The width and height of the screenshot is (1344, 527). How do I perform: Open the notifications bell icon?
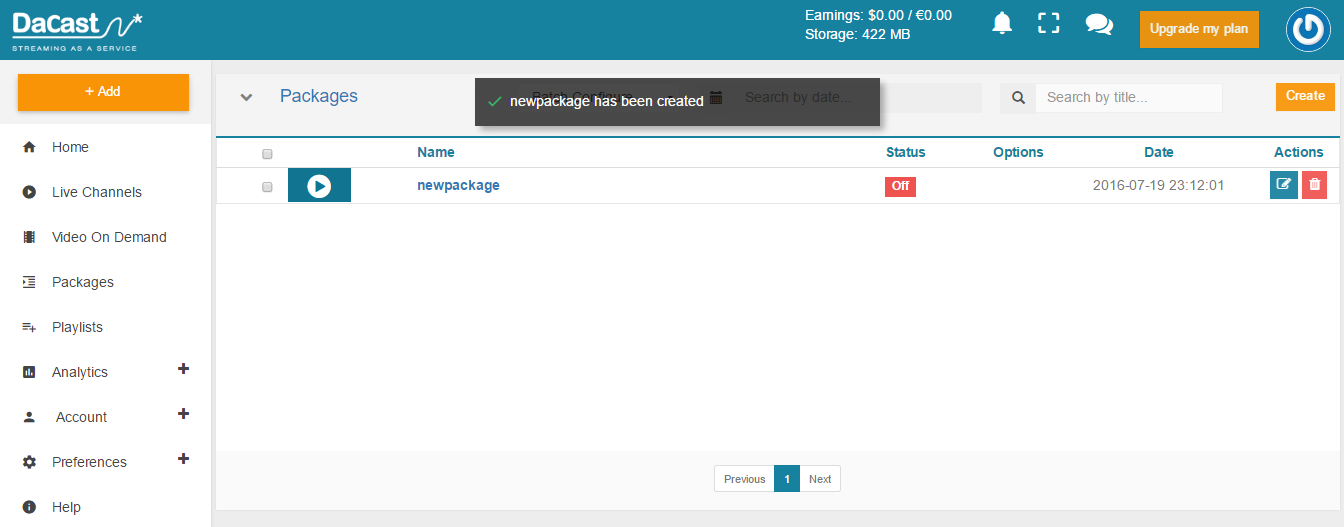[x=1002, y=24]
